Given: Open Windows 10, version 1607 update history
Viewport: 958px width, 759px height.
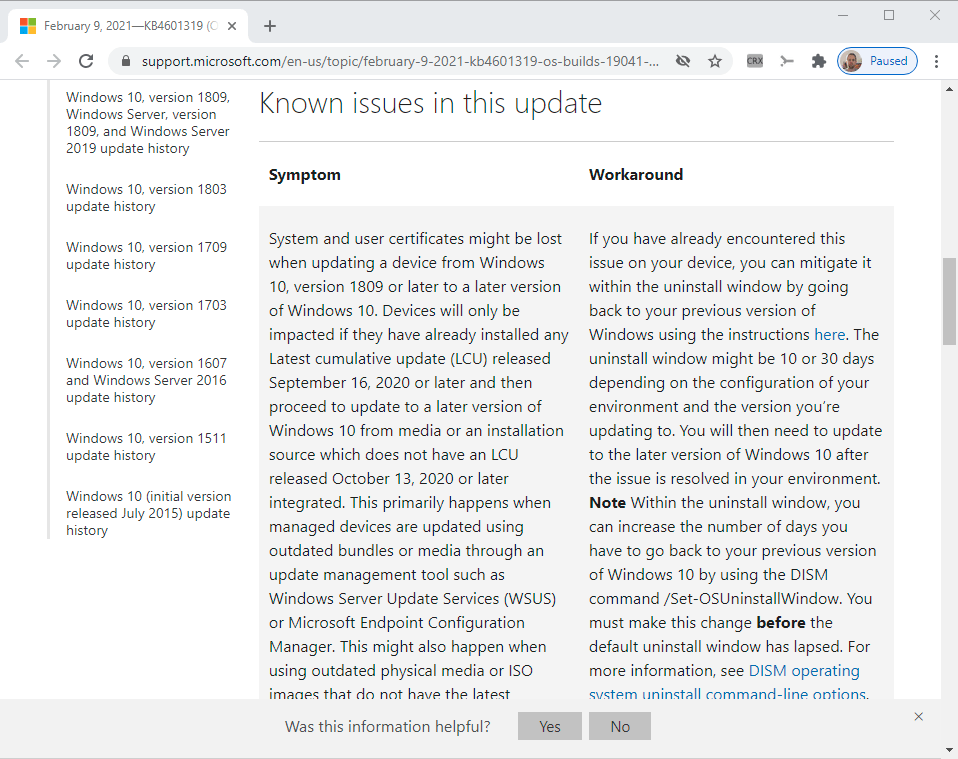Looking at the screenshot, I should (146, 380).
